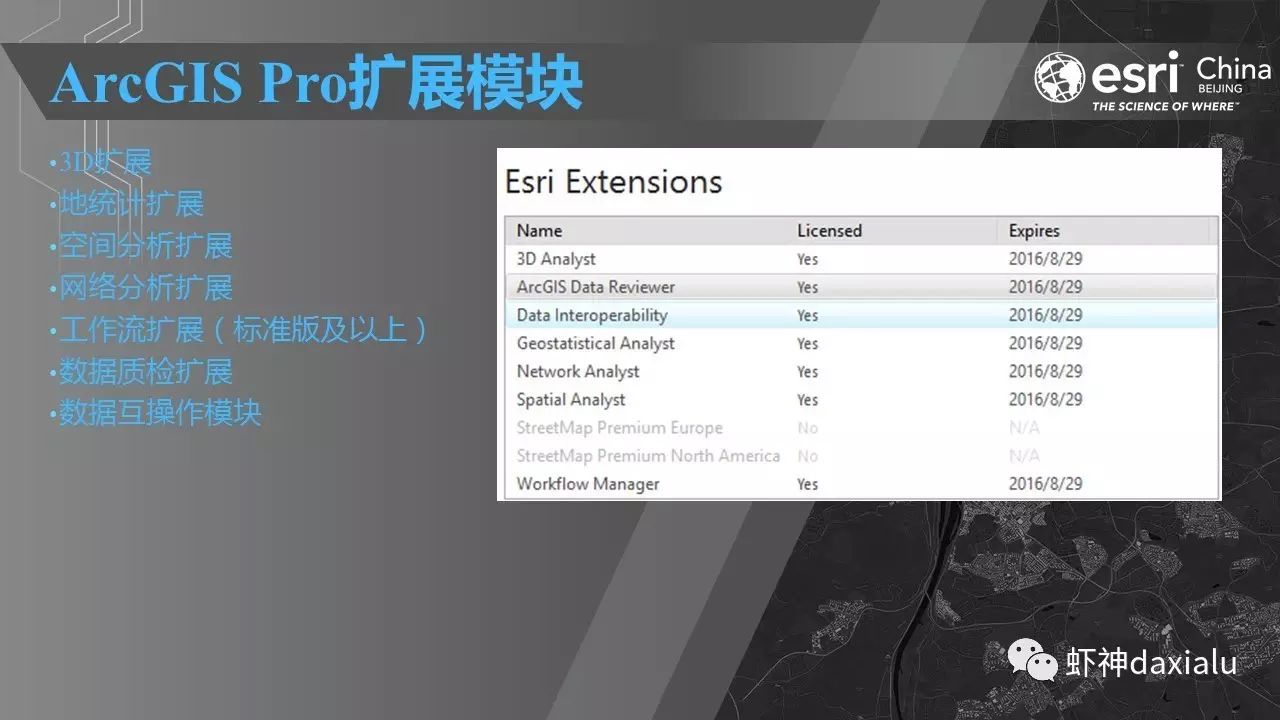The height and width of the screenshot is (720, 1280).
Task: Click Licensed Yes for Data Interoperability
Action: 808,315
